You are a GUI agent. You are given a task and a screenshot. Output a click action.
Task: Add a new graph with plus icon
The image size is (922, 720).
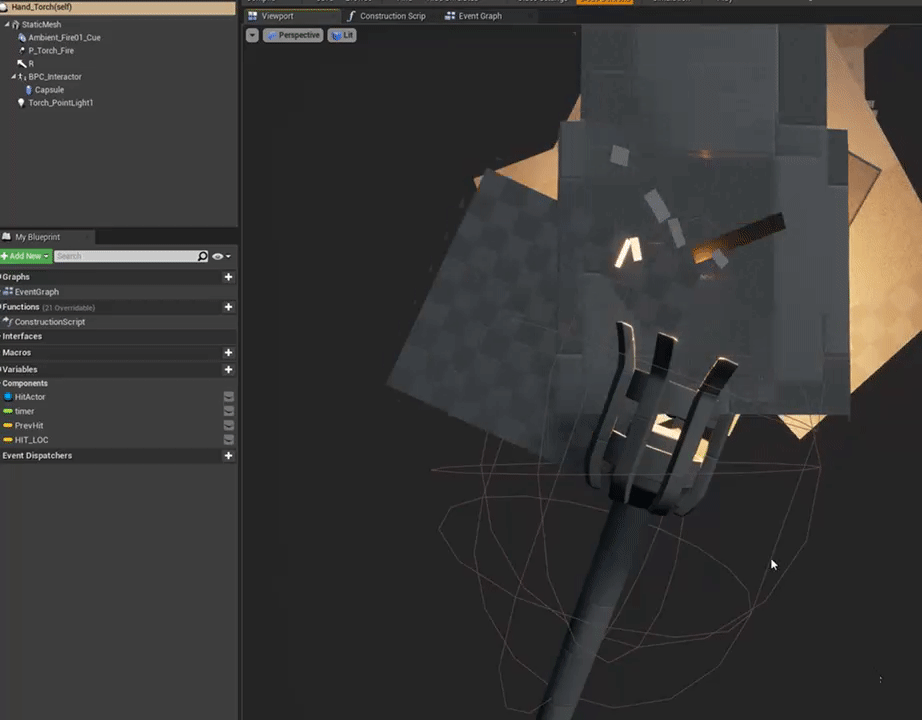pyautogui.click(x=228, y=277)
